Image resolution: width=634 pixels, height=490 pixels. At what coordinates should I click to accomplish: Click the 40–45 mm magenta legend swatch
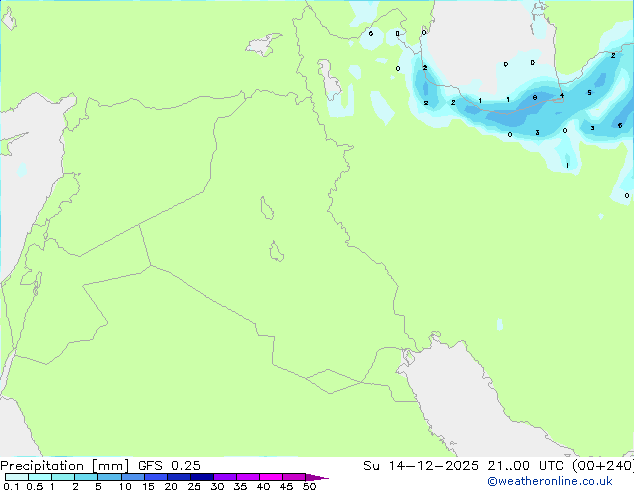coord(271,477)
